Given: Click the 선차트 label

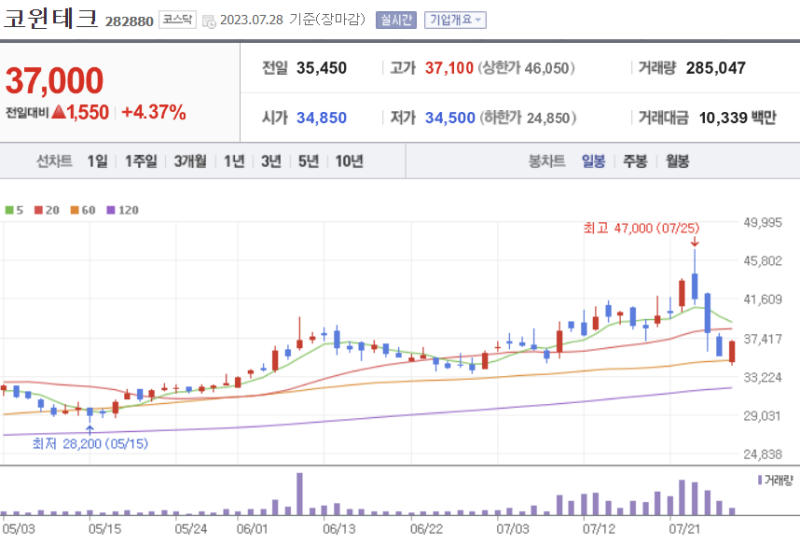Looking at the screenshot, I should tap(54, 161).
